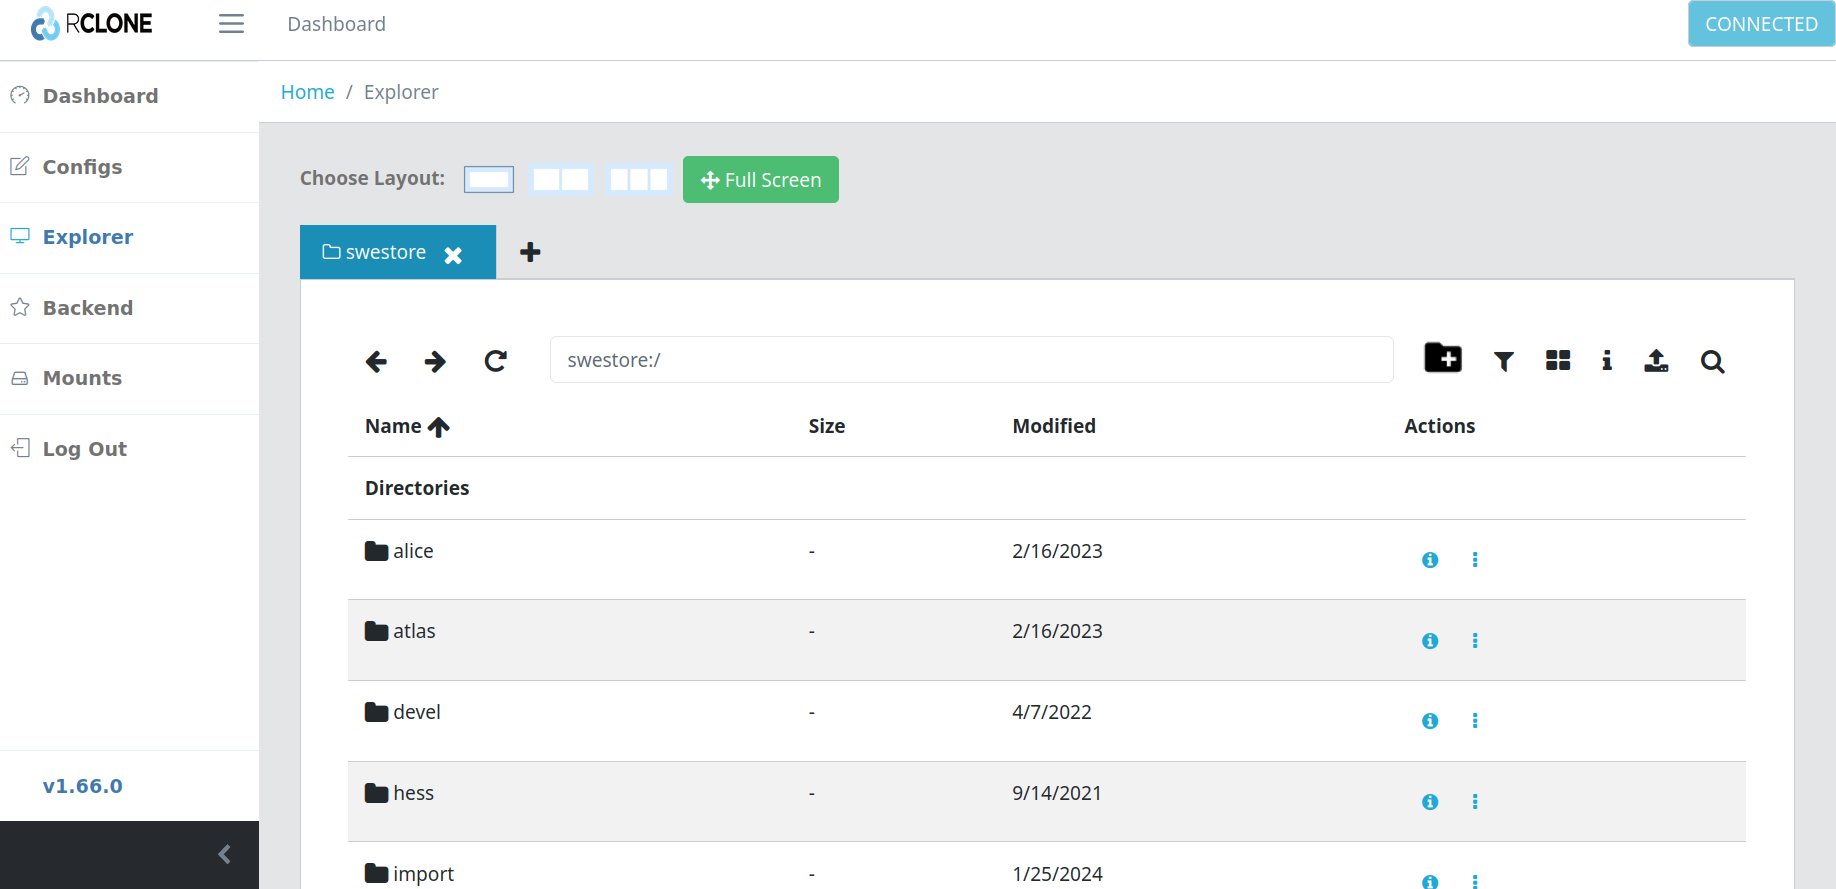This screenshot has width=1836, height=889.
Task: Close the swestore tab
Action: pyautogui.click(x=453, y=255)
